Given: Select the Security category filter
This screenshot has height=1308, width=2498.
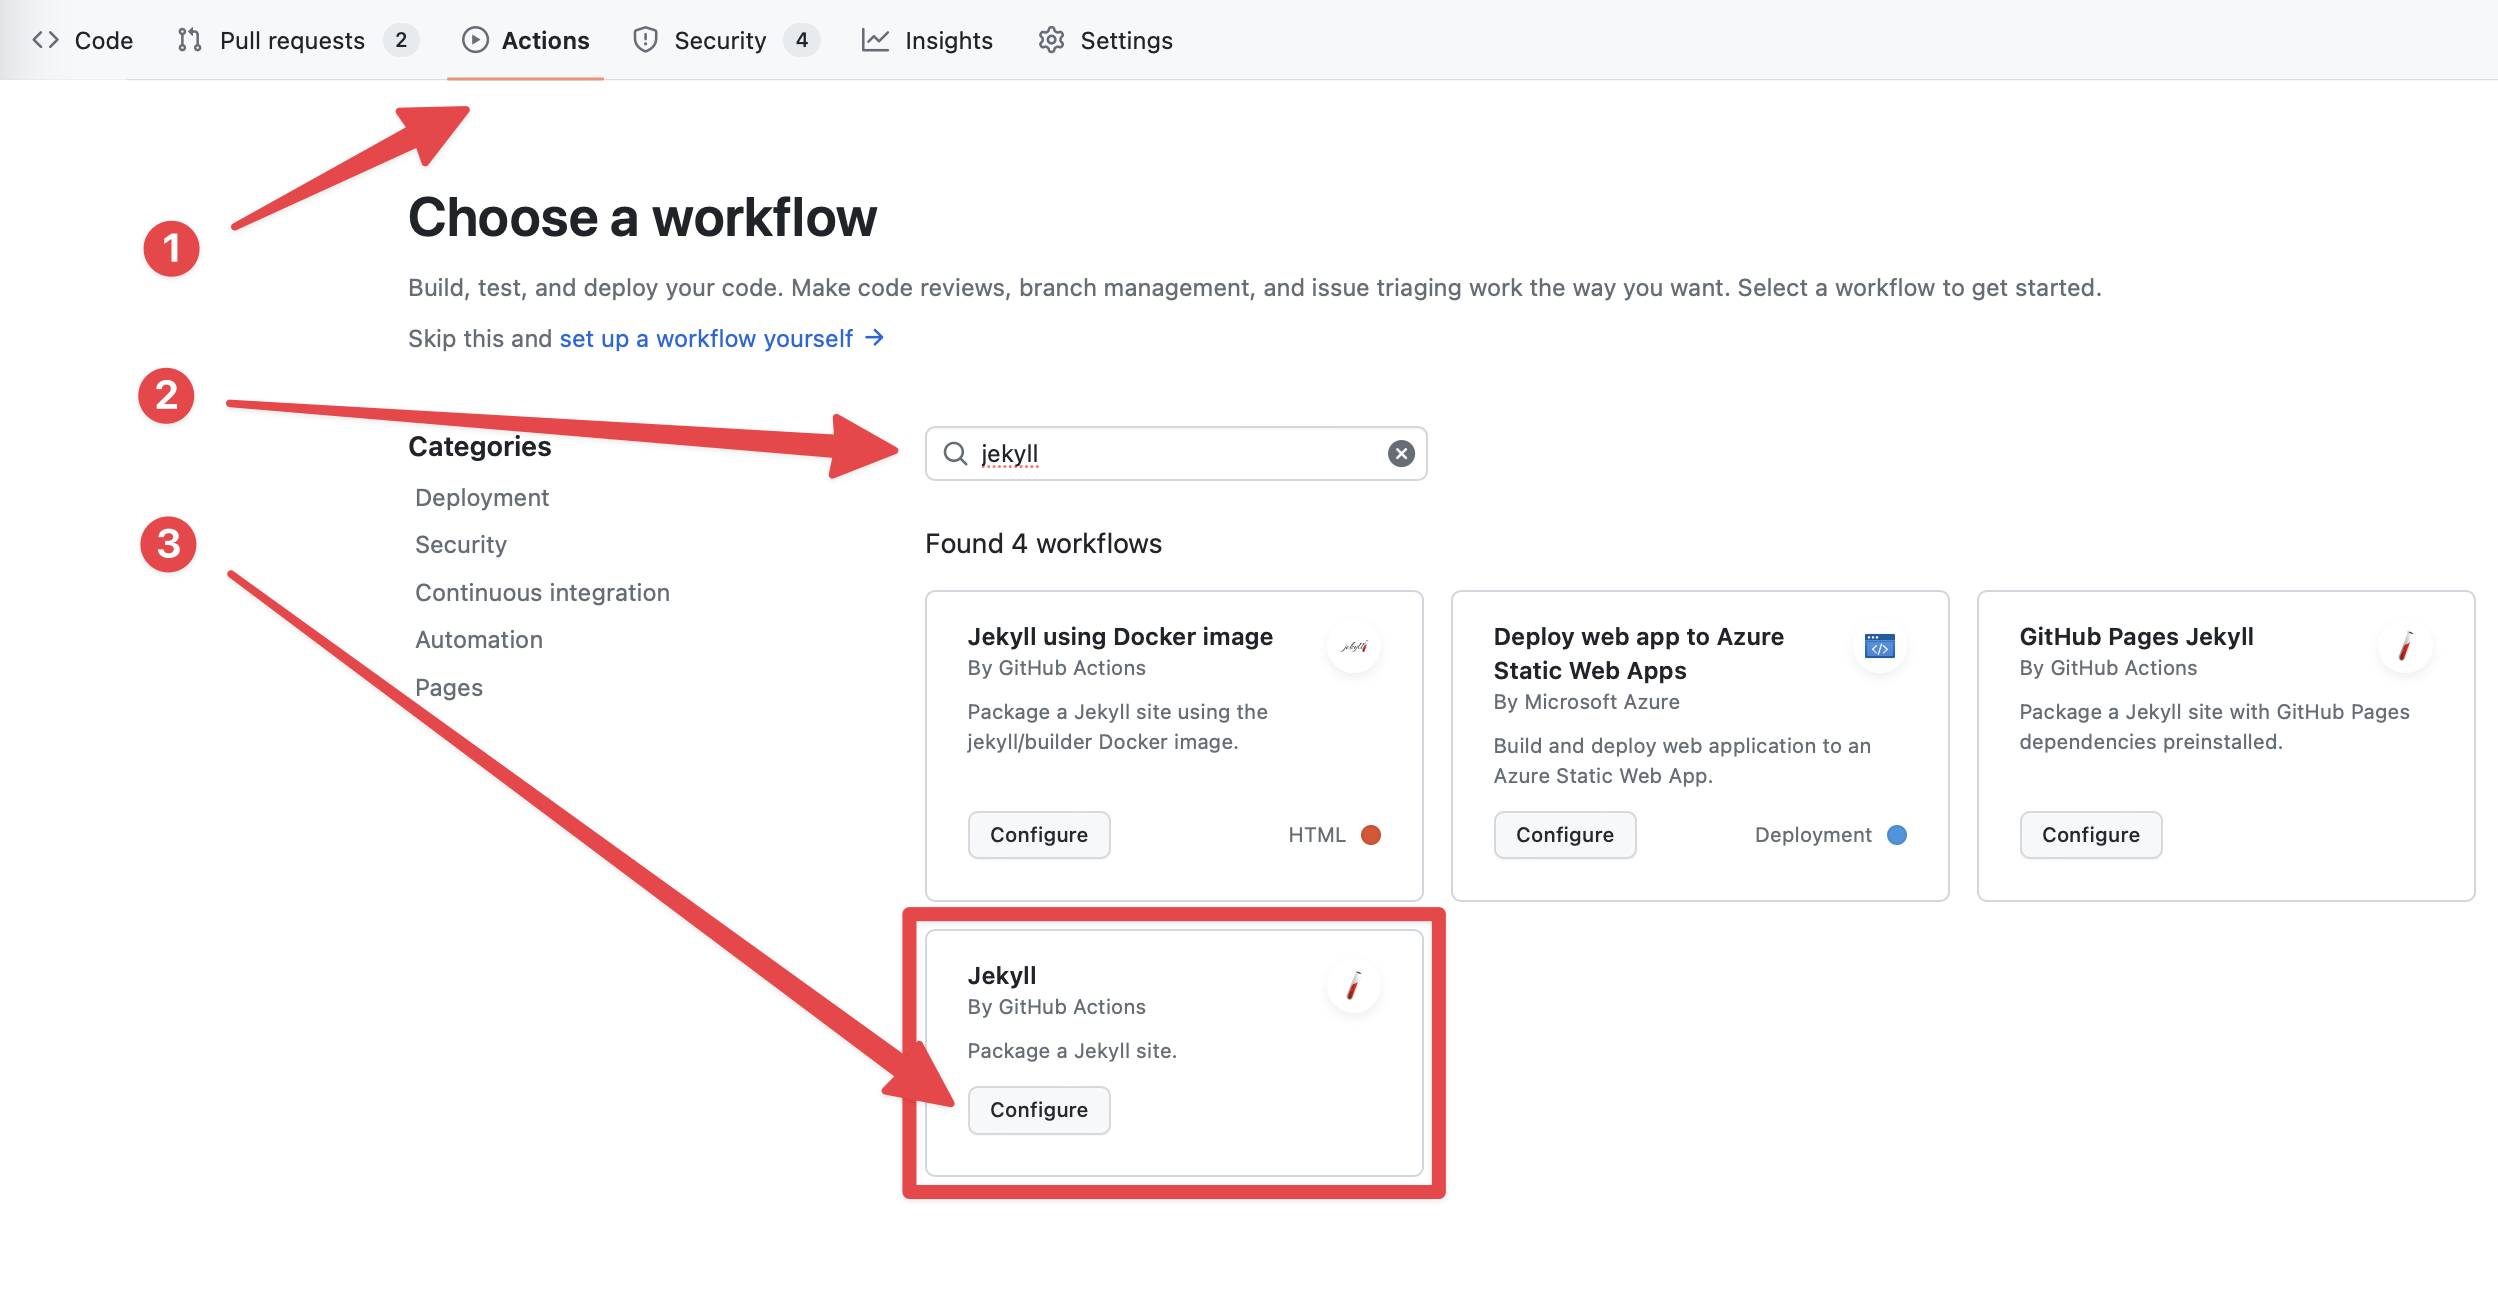Looking at the screenshot, I should [x=461, y=543].
